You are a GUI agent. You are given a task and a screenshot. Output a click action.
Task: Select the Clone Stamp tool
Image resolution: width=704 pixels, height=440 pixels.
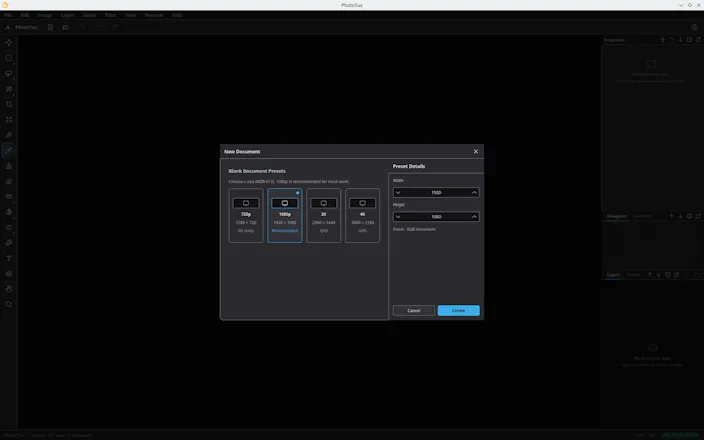[9, 166]
